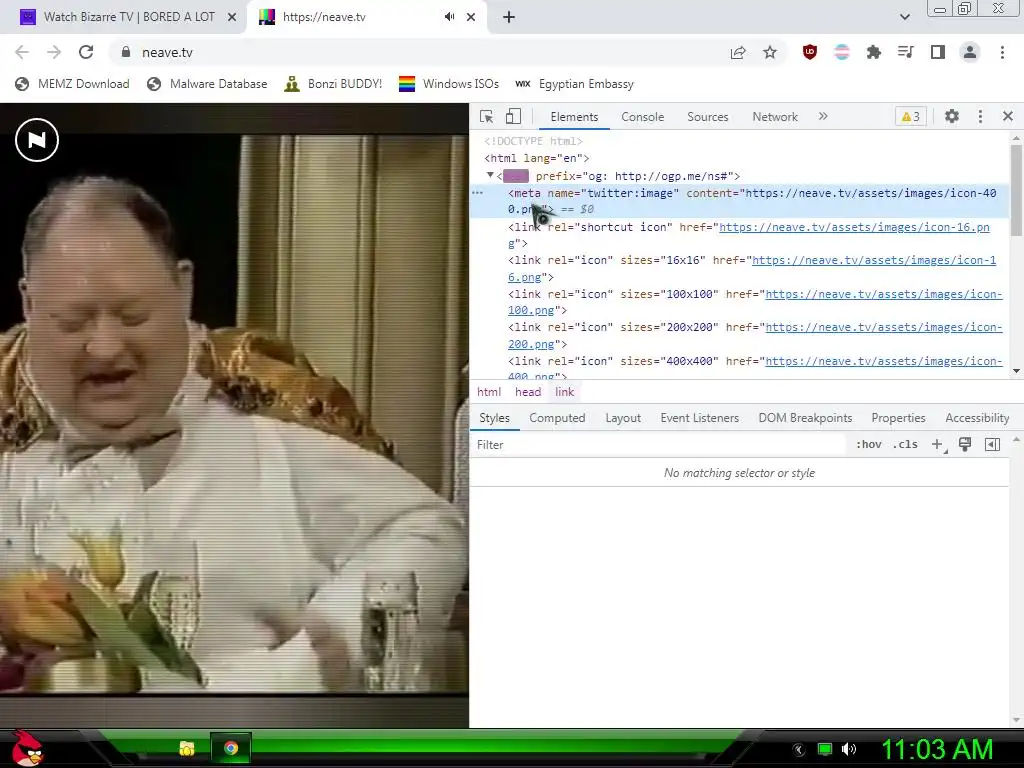Image resolution: width=1024 pixels, height=768 pixels.
Task: Open the uBlock Origin extension icon
Action: [810, 52]
